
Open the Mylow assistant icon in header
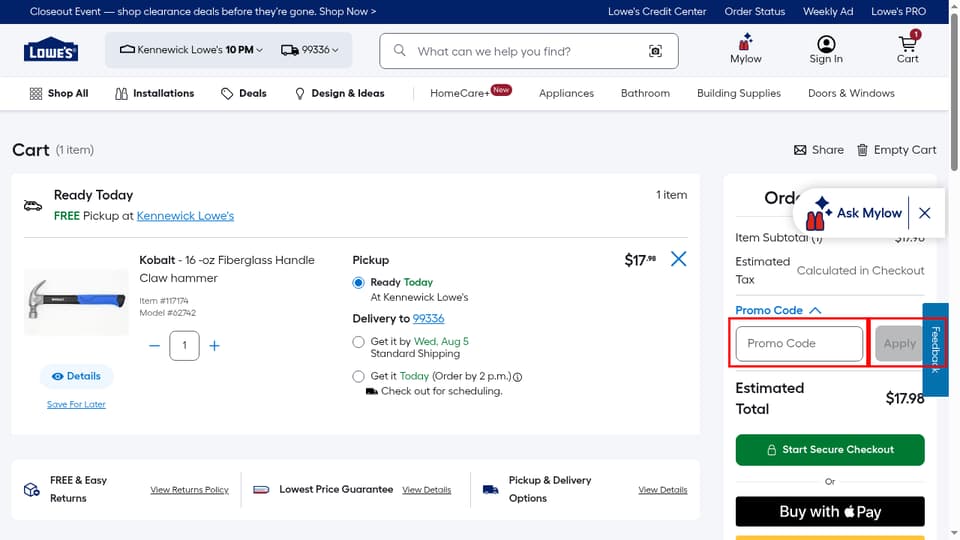[x=745, y=49]
